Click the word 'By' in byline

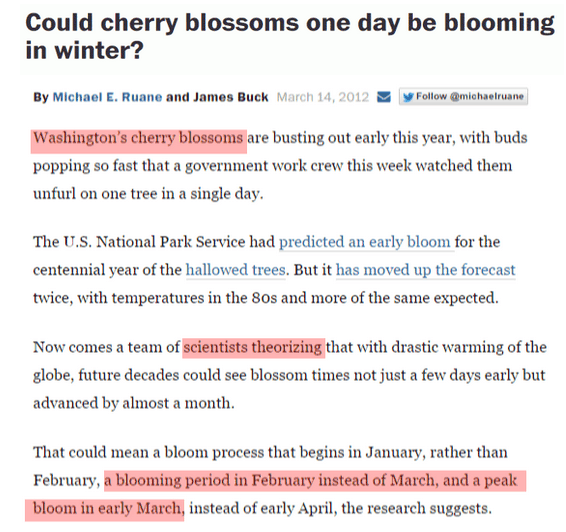click(x=41, y=97)
